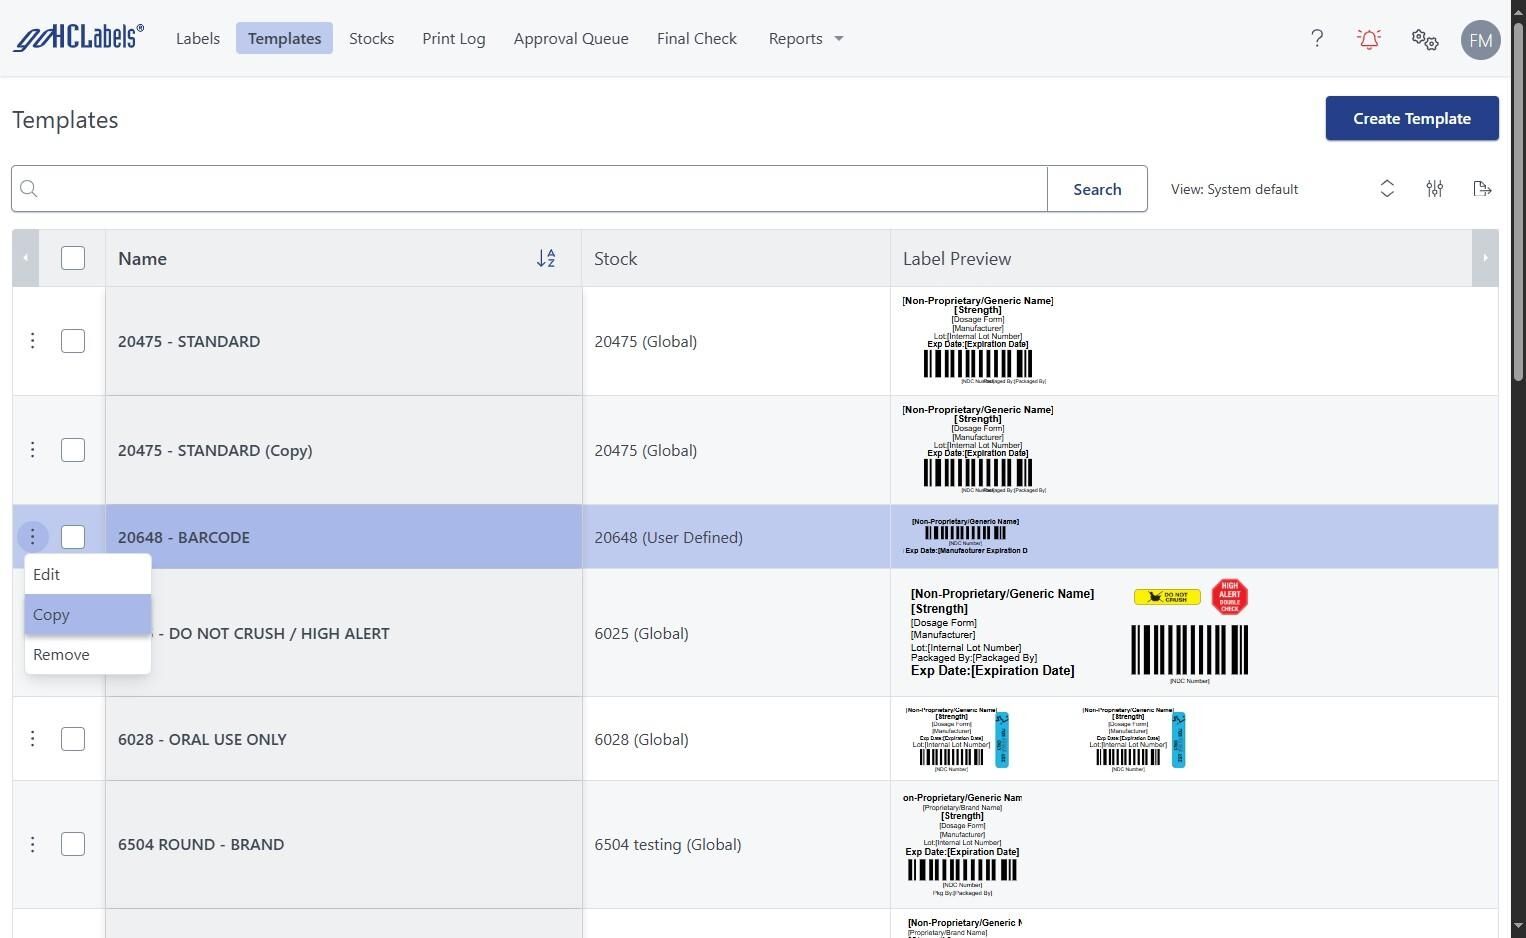Open the FM user avatar menu
Image resolution: width=1526 pixels, height=938 pixels.
click(1480, 40)
